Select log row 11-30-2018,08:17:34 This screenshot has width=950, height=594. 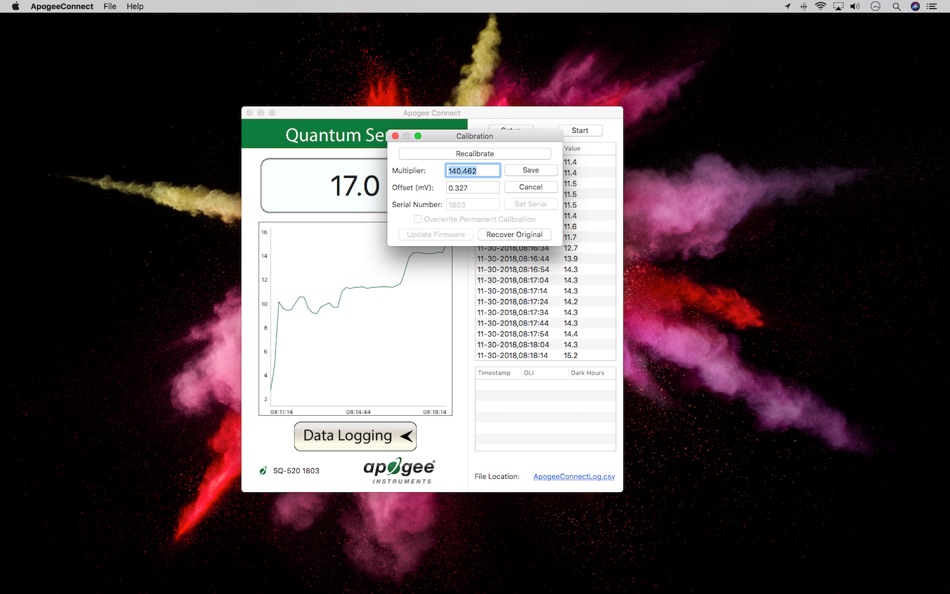click(x=545, y=313)
